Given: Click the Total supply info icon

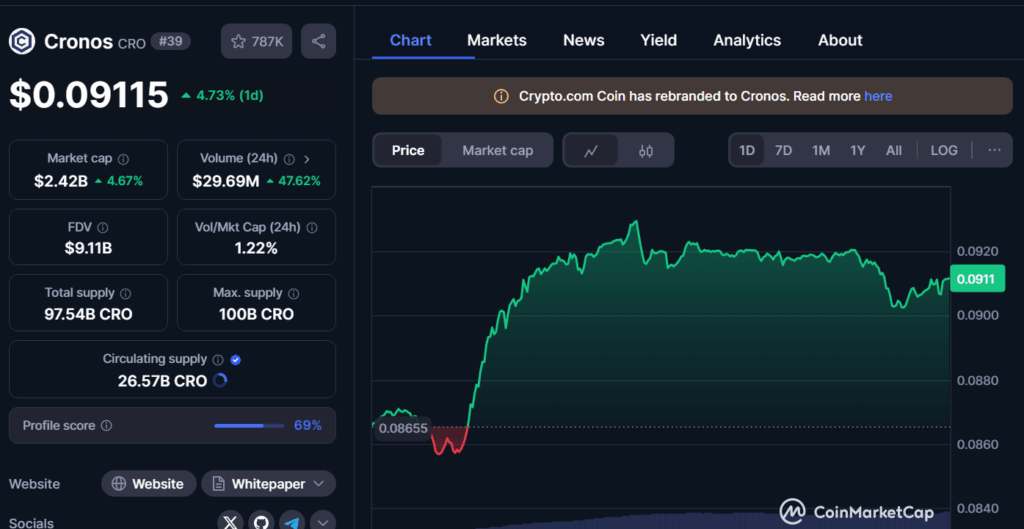Looking at the screenshot, I should (125, 294).
